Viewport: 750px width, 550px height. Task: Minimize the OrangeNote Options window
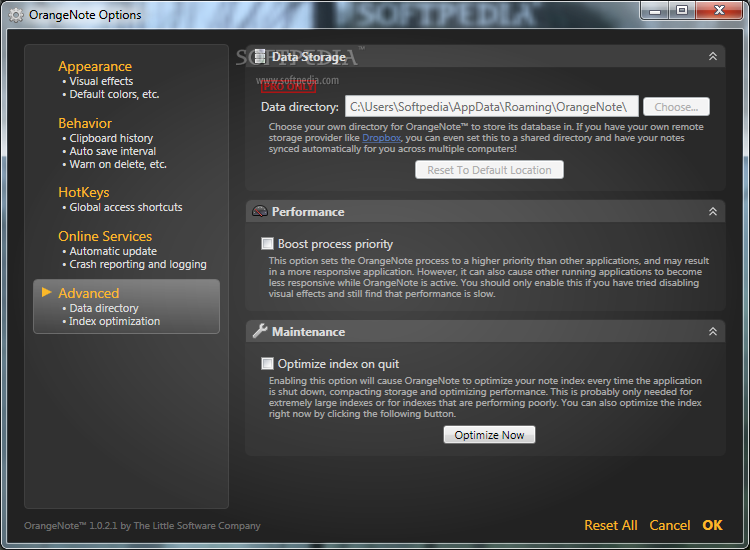(655, 11)
